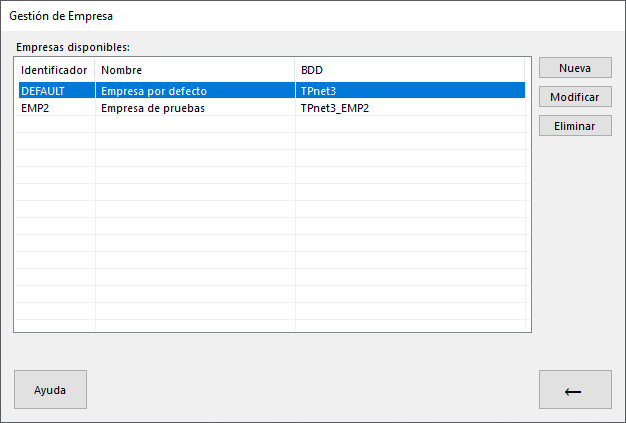
Task: Click the divider between Nombre and BDD headers
Action: pyautogui.click(x=295, y=70)
